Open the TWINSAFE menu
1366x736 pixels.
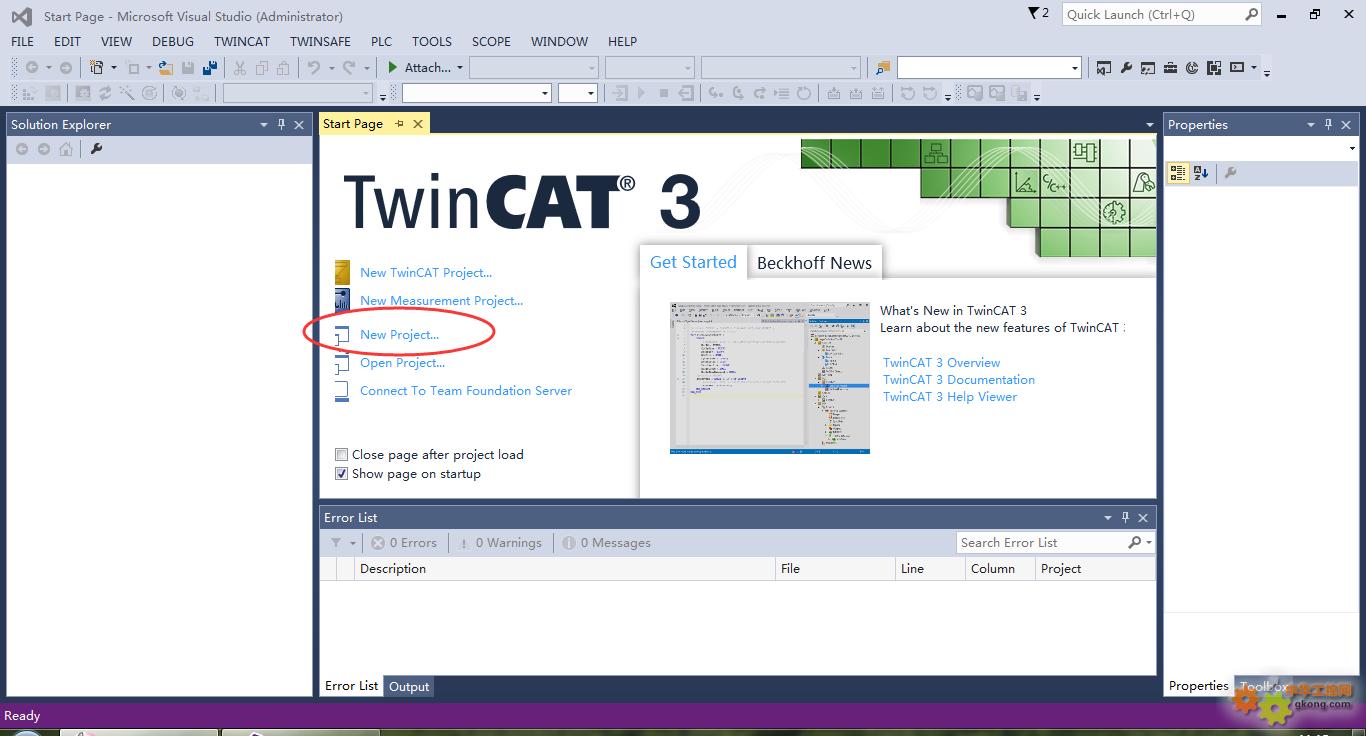click(x=320, y=41)
